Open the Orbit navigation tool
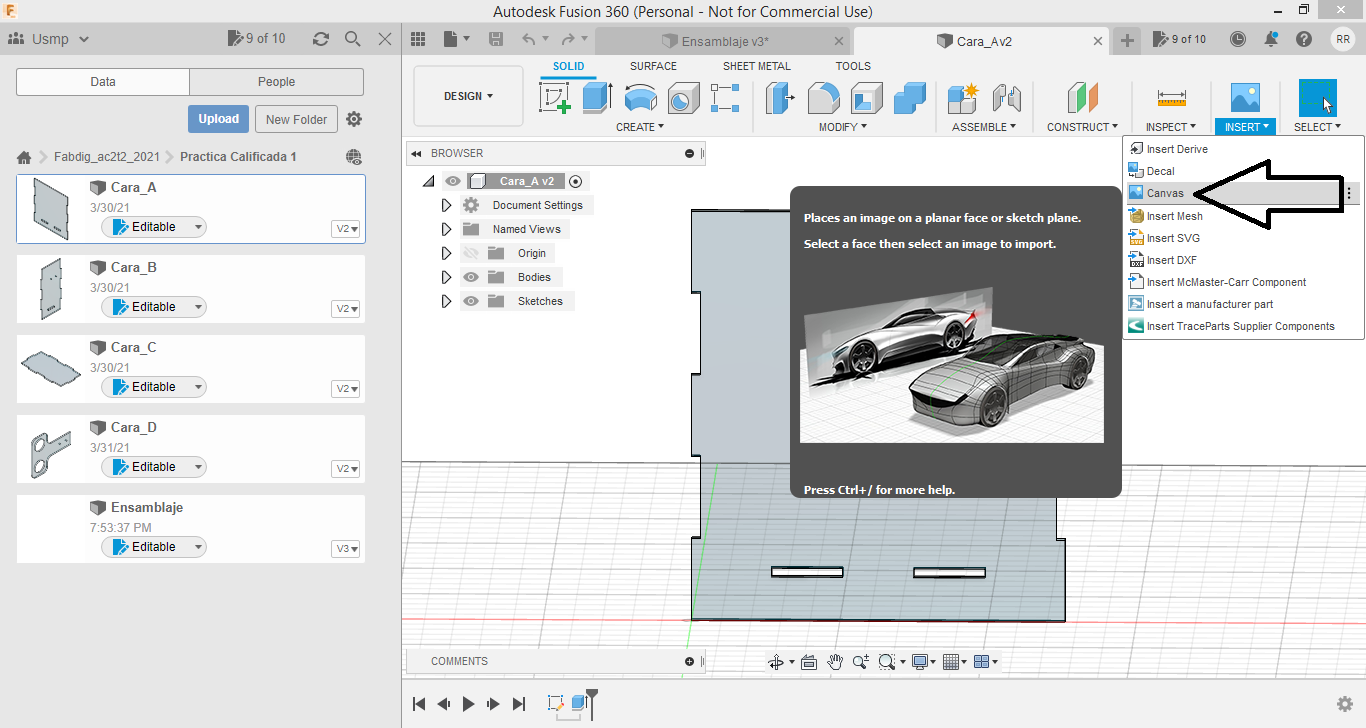Image resolution: width=1366 pixels, height=728 pixels. pos(775,662)
